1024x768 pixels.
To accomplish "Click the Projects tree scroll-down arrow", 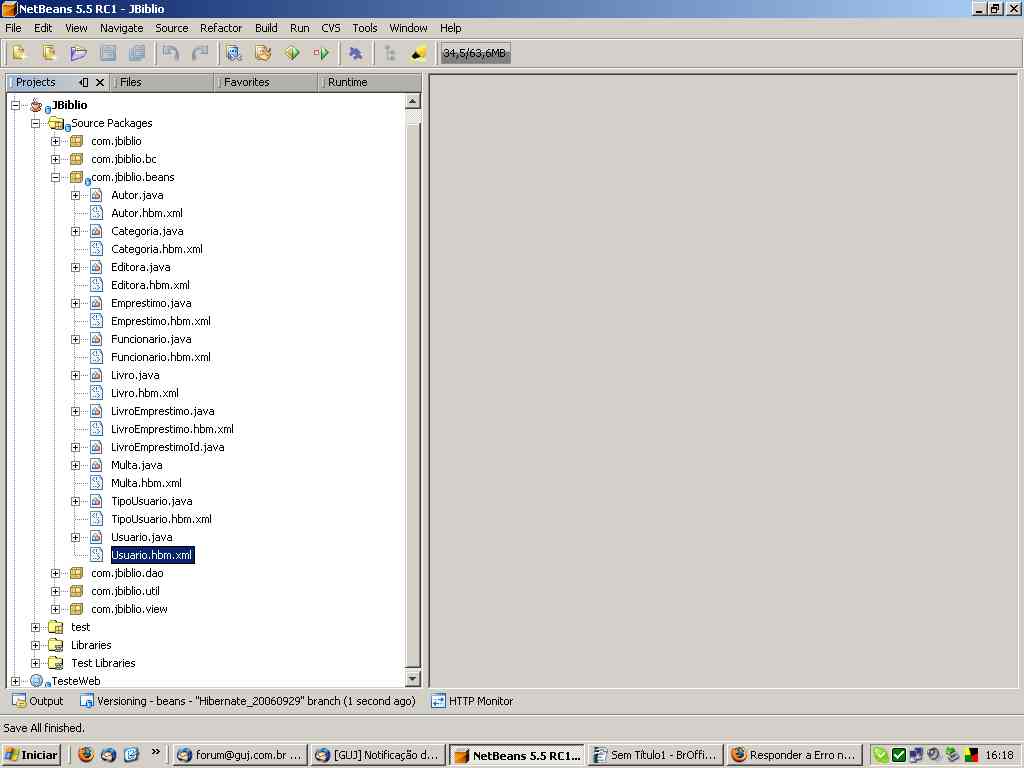I will (412, 679).
